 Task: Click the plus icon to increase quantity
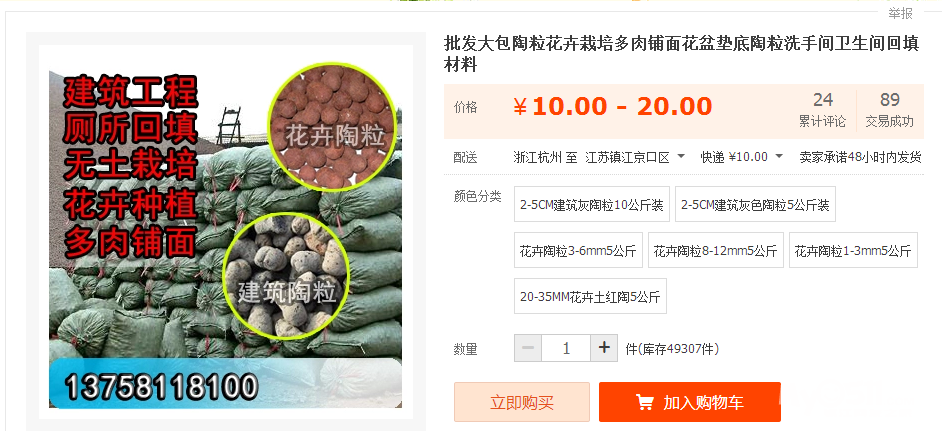coord(604,348)
